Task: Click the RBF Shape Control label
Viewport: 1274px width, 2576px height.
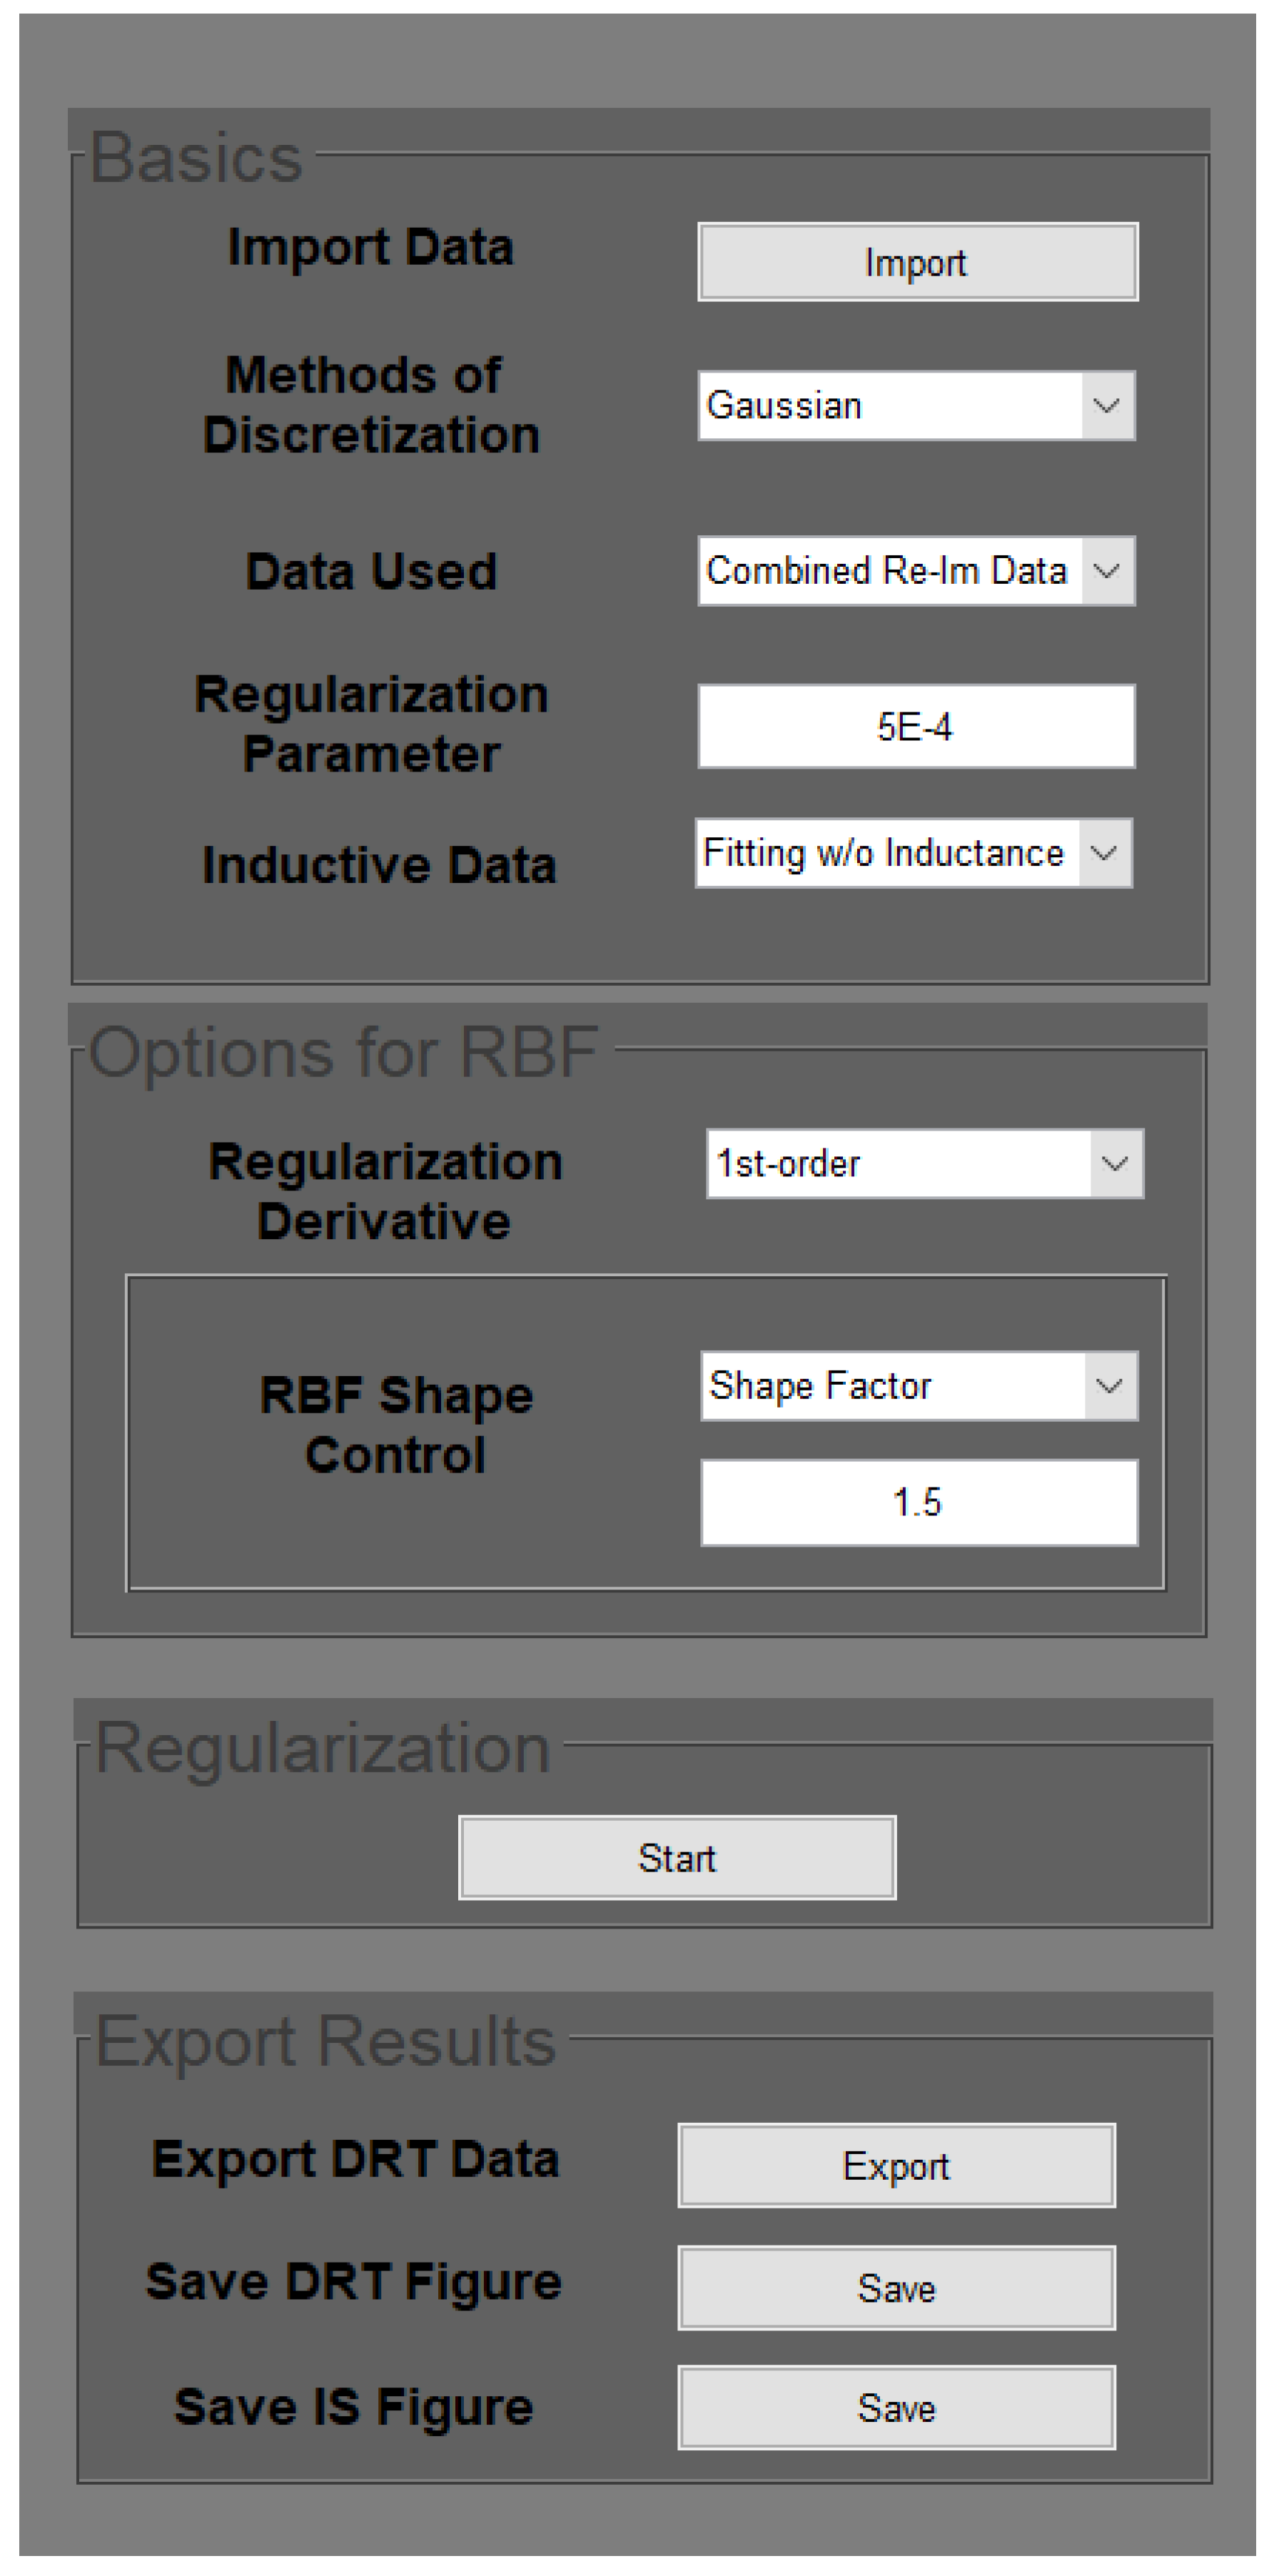Action: point(396,1424)
